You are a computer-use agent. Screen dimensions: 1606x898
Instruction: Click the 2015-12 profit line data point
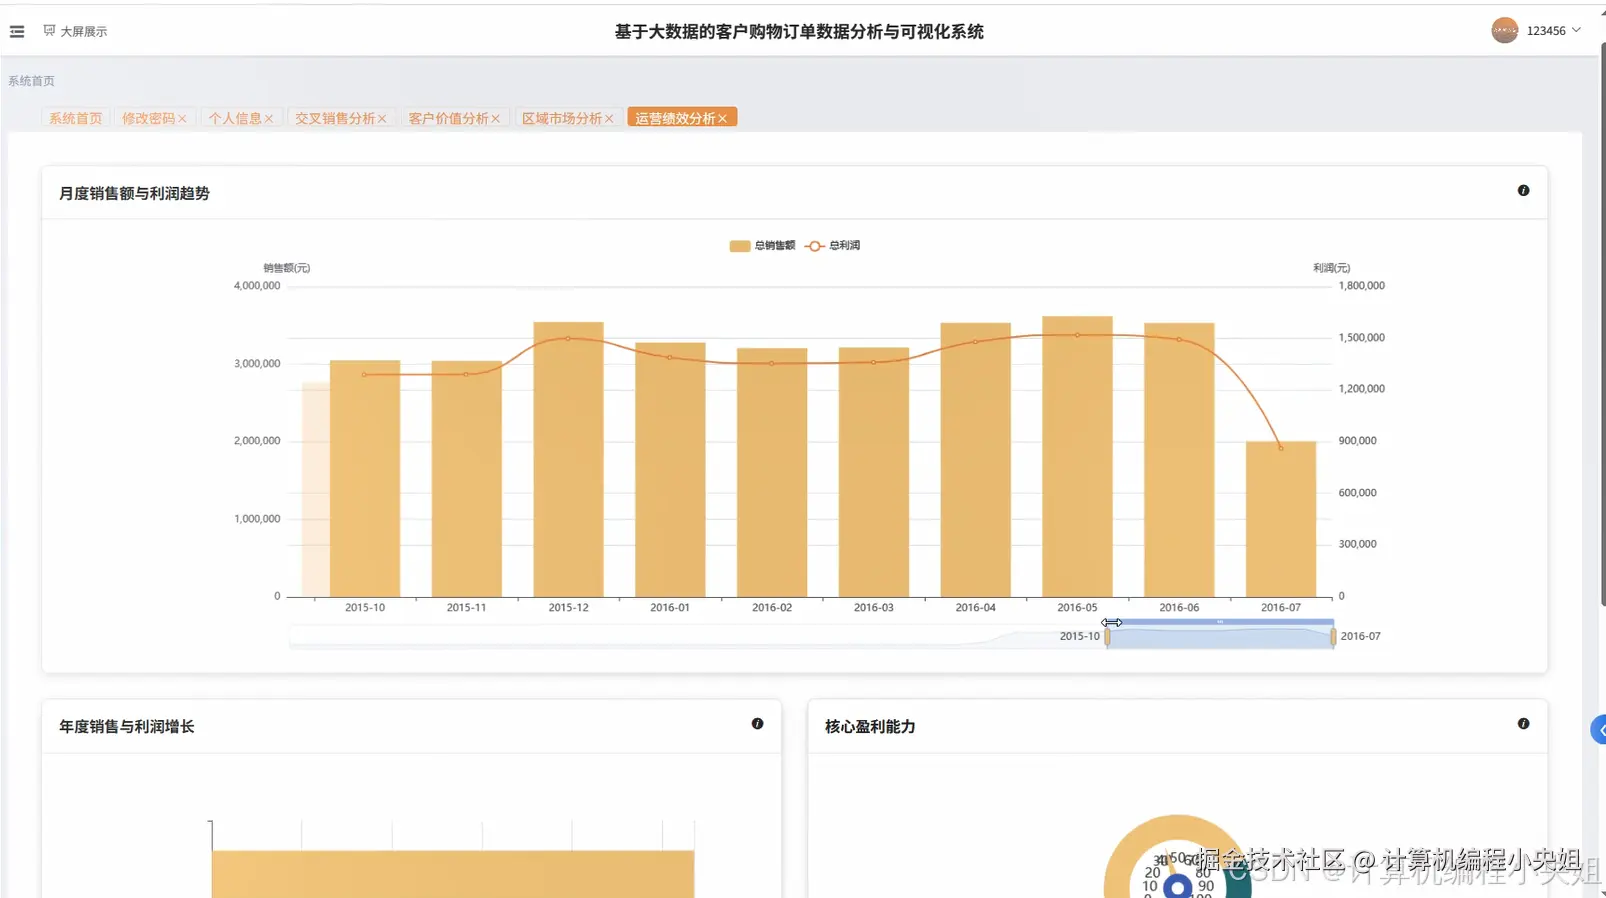[568, 338]
